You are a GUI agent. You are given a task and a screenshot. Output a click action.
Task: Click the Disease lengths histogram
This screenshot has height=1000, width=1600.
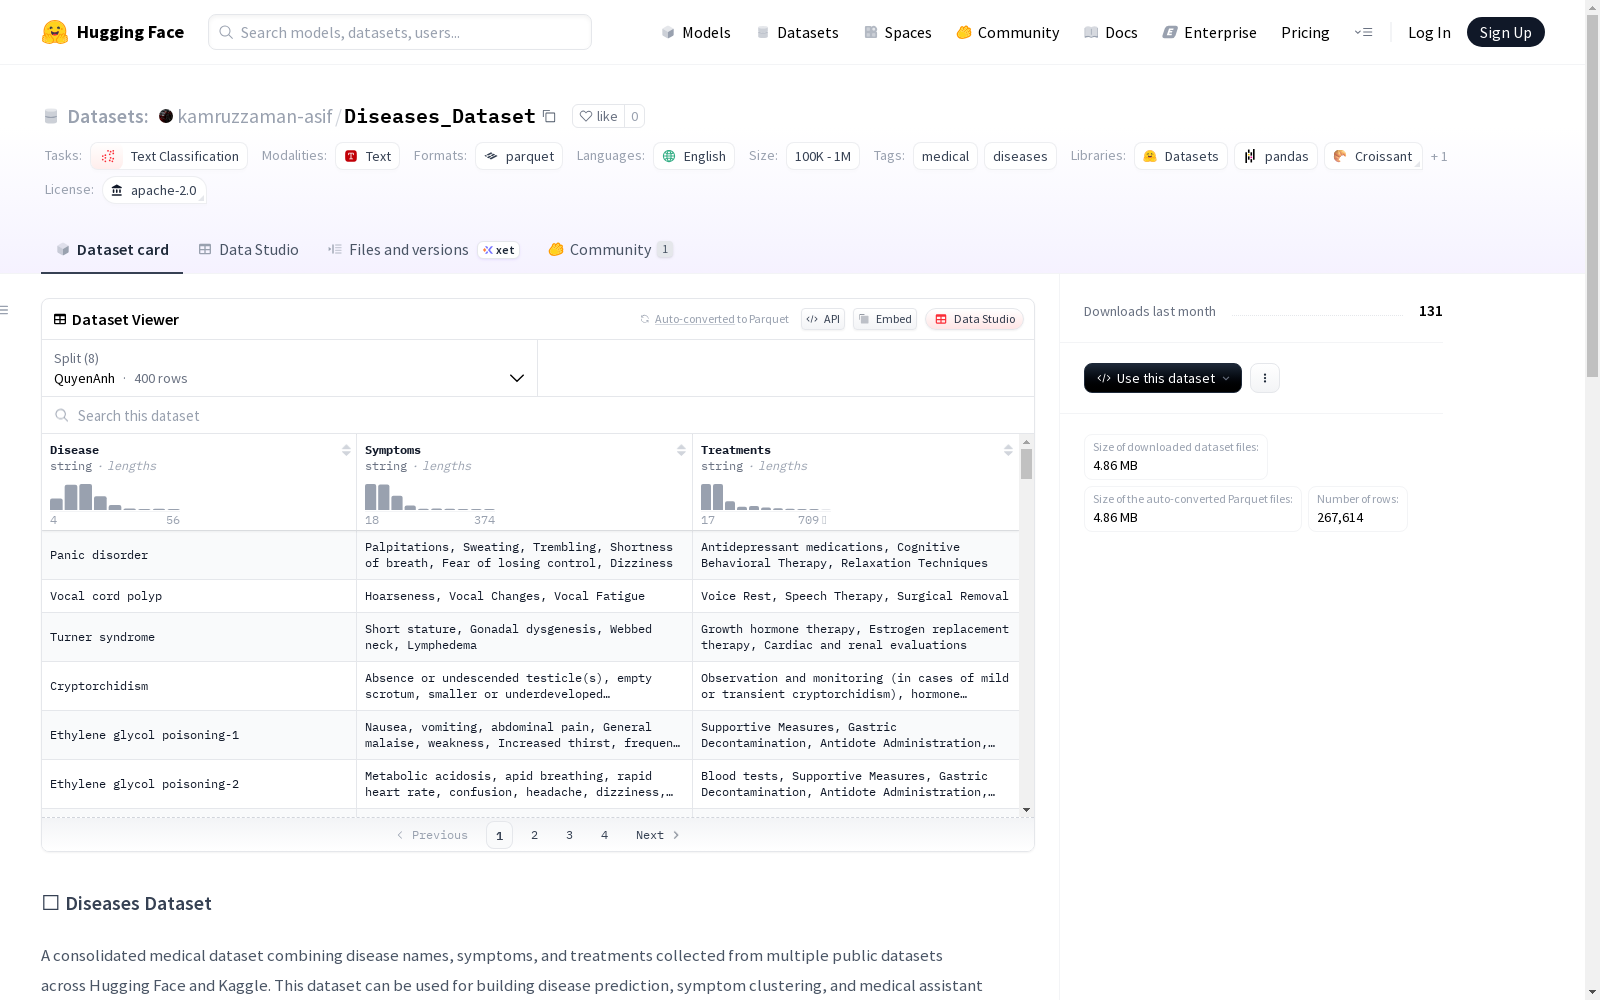pyautogui.click(x=114, y=497)
